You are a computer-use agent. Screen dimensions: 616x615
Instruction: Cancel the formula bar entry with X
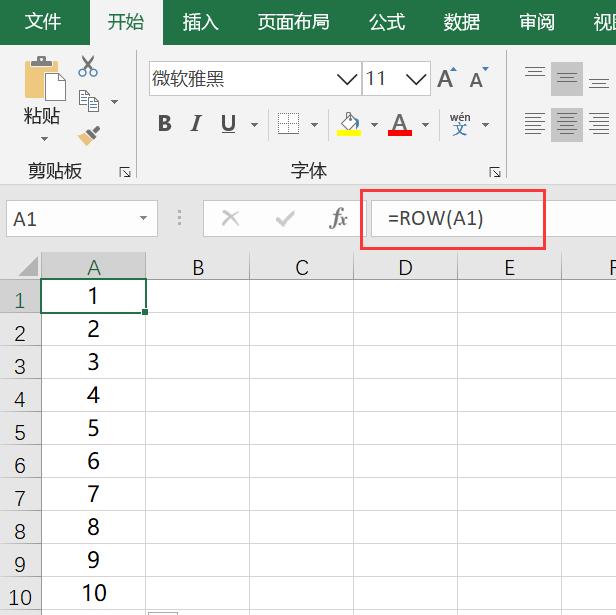[x=230, y=218]
